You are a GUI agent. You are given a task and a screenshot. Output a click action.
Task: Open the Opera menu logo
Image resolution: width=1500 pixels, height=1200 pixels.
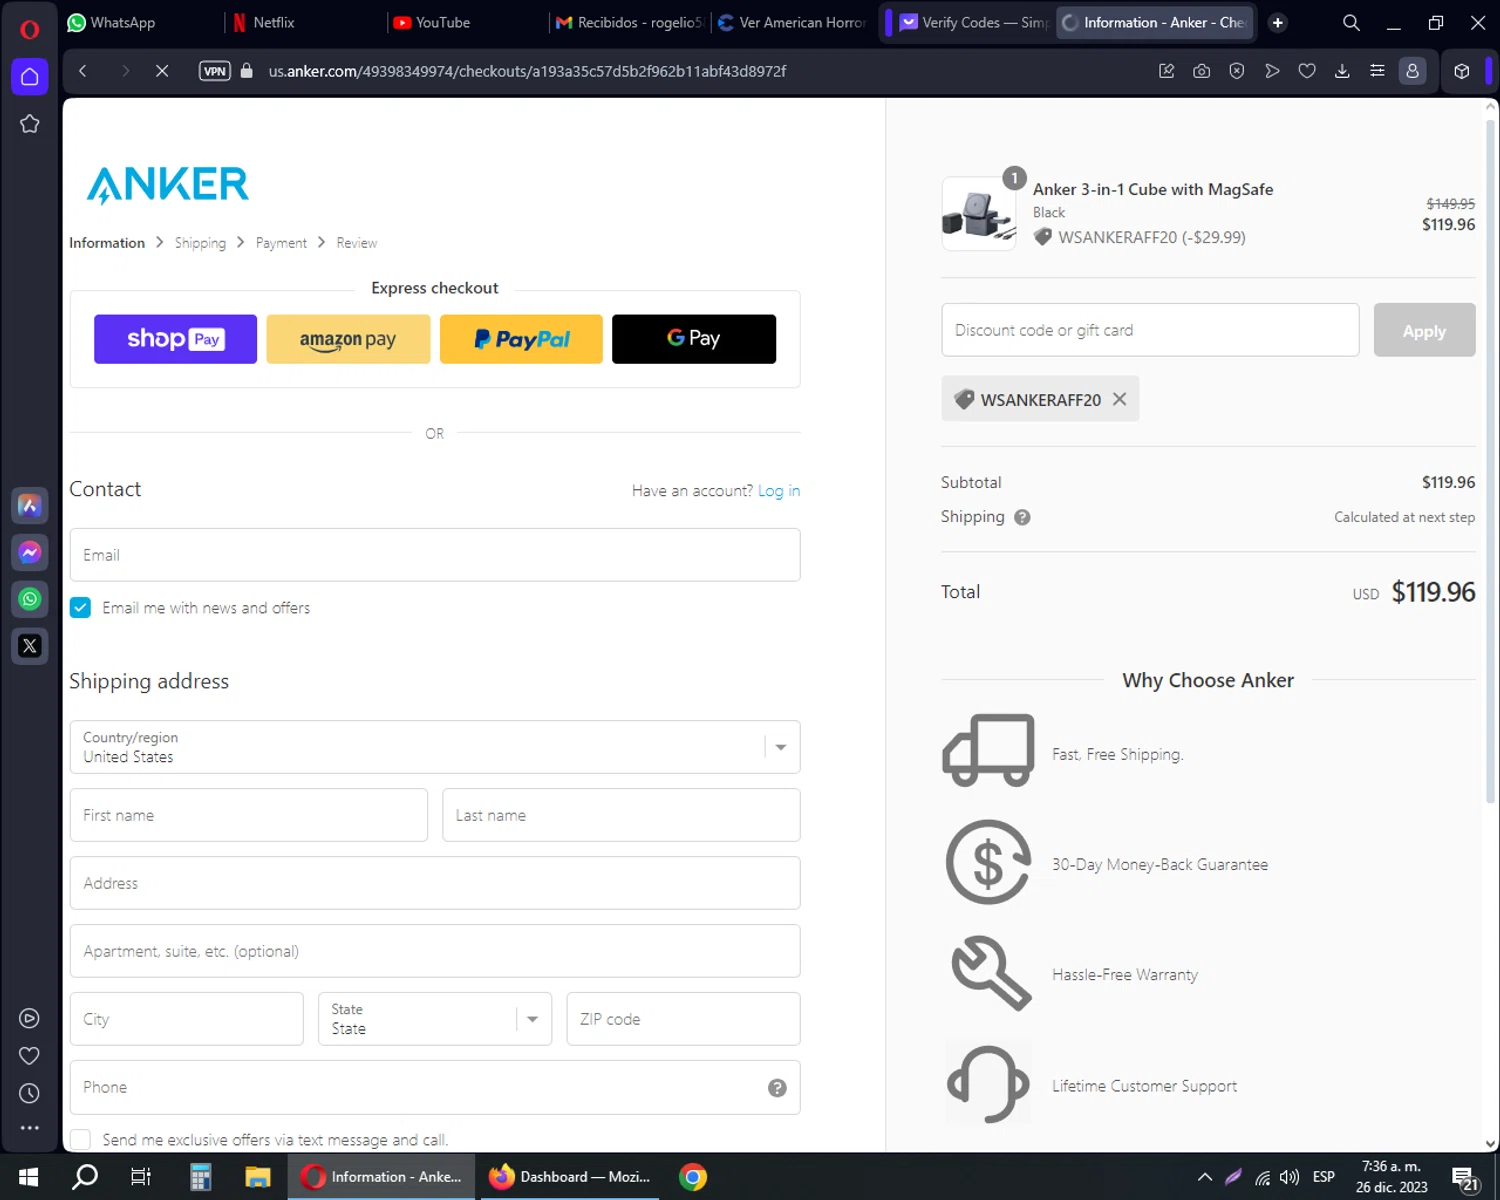29,29
